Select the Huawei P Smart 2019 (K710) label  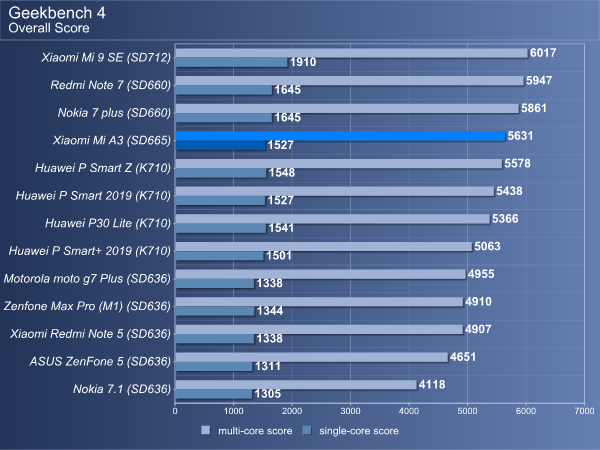pyautogui.click(x=93, y=196)
